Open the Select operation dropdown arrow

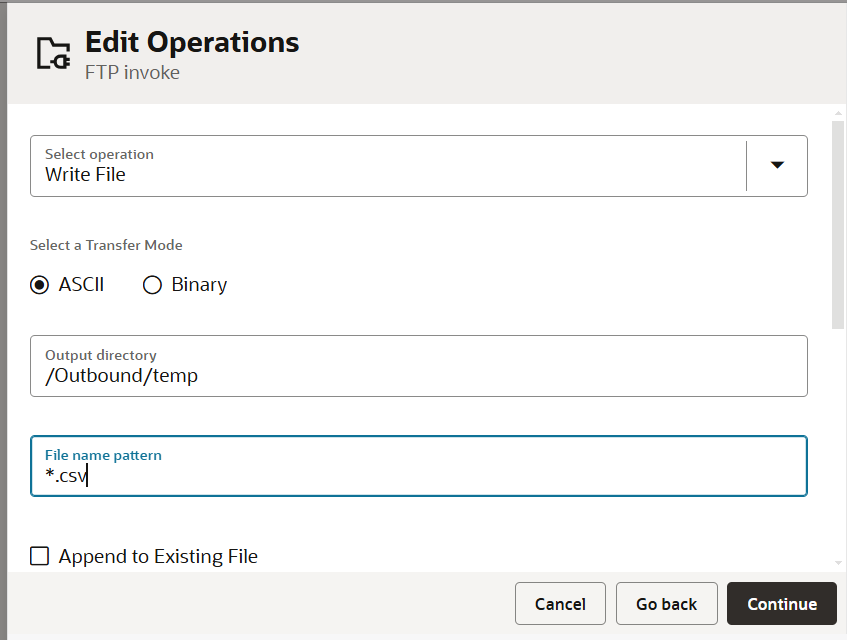(x=777, y=165)
